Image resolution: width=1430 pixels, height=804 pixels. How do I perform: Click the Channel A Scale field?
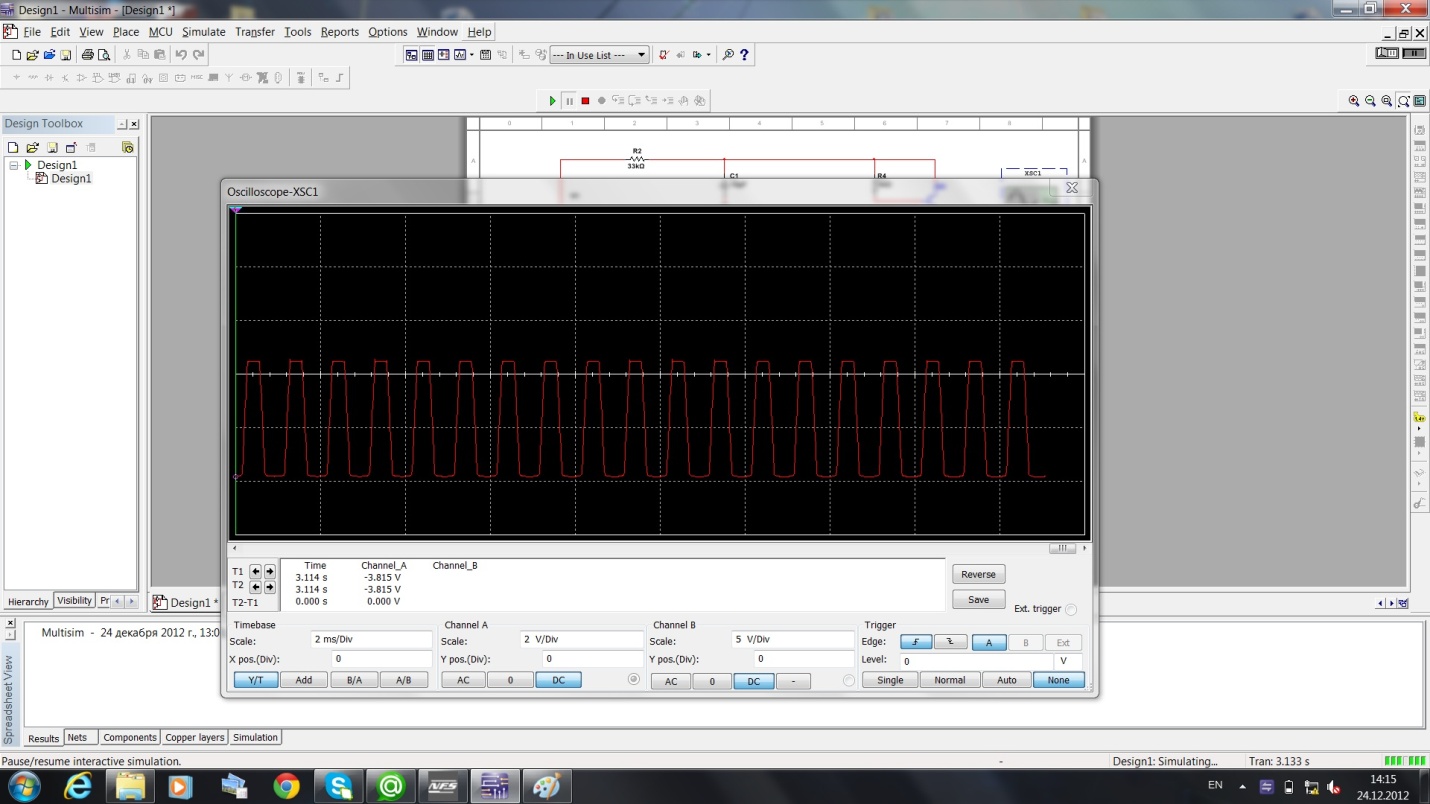click(x=582, y=640)
